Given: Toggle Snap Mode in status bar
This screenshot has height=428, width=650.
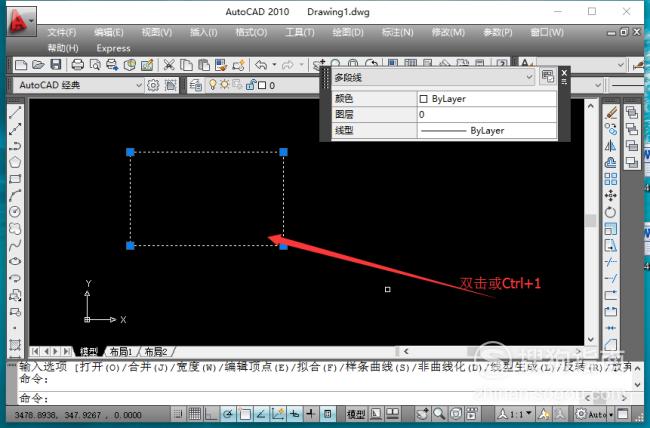Looking at the screenshot, I should coord(178,413).
